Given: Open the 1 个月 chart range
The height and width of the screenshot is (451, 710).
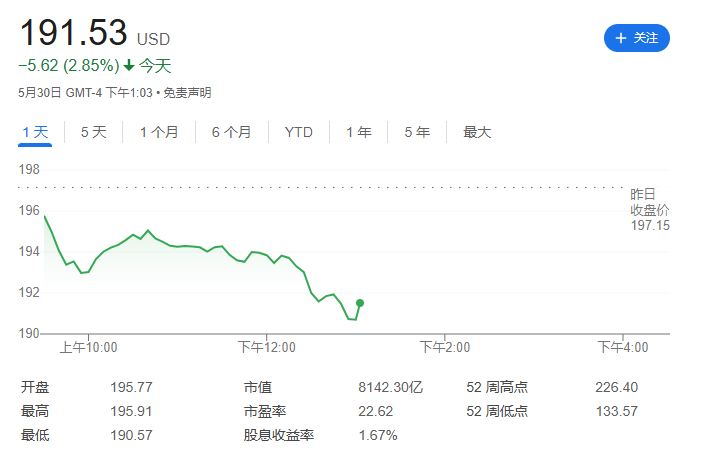Looking at the screenshot, I should (159, 132).
